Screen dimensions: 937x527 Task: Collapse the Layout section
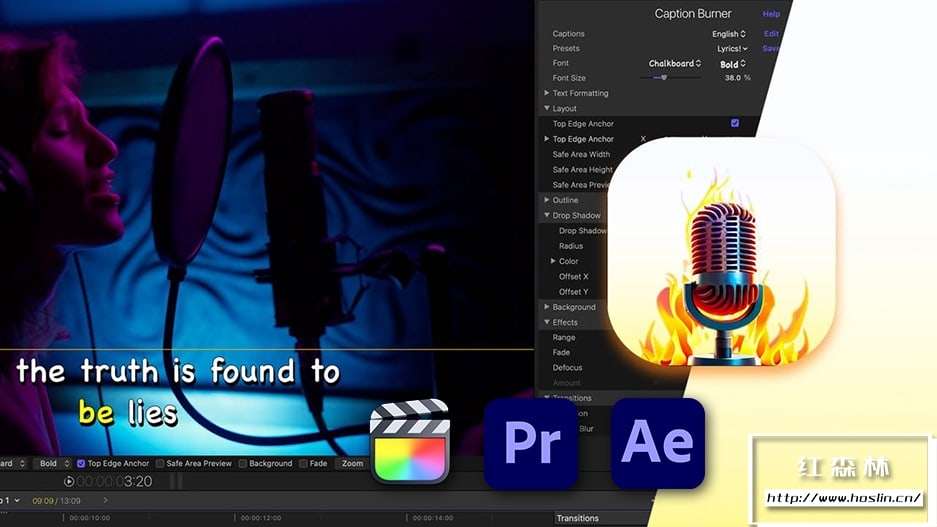547,108
